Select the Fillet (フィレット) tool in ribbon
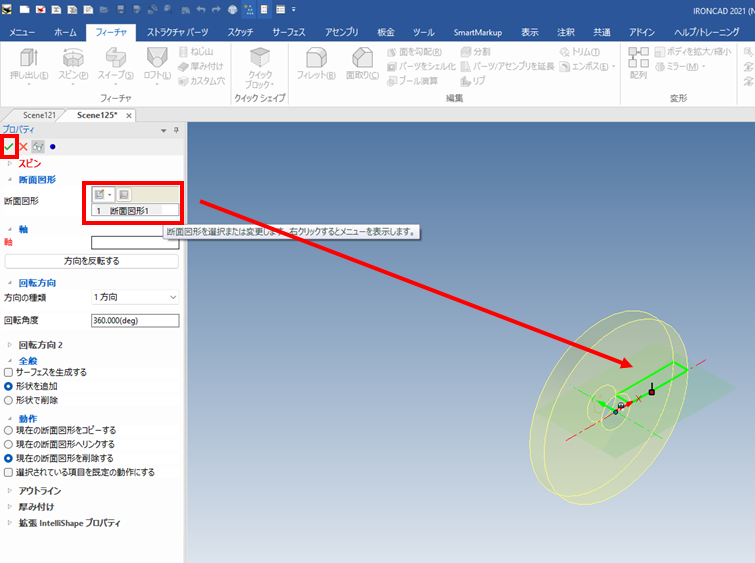Screen dimensions: 755x563 [317, 63]
